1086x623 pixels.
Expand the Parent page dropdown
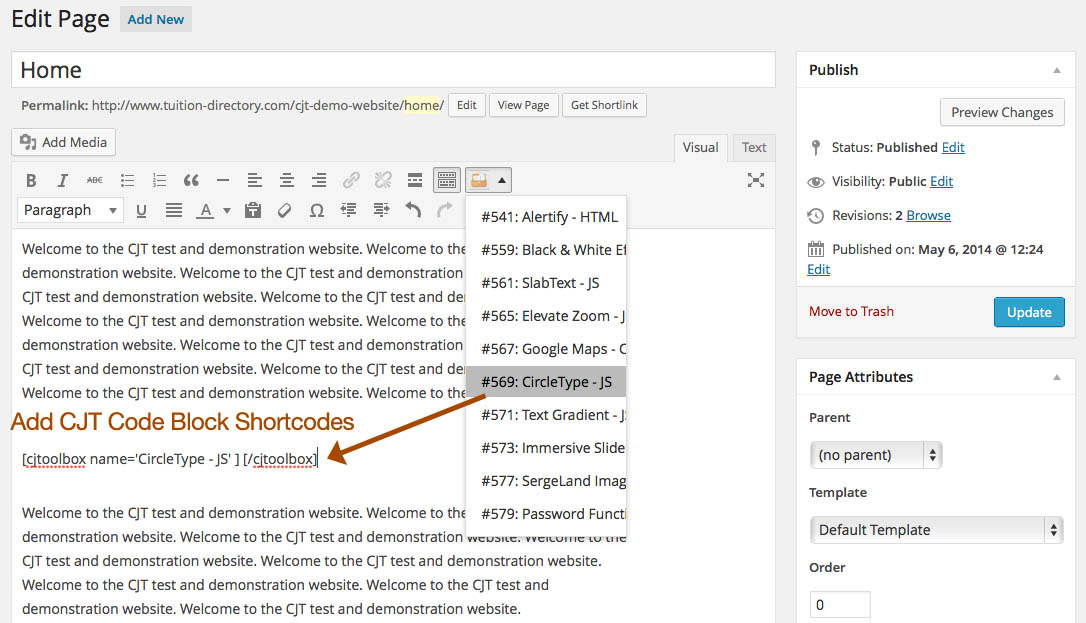click(x=875, y=455)
